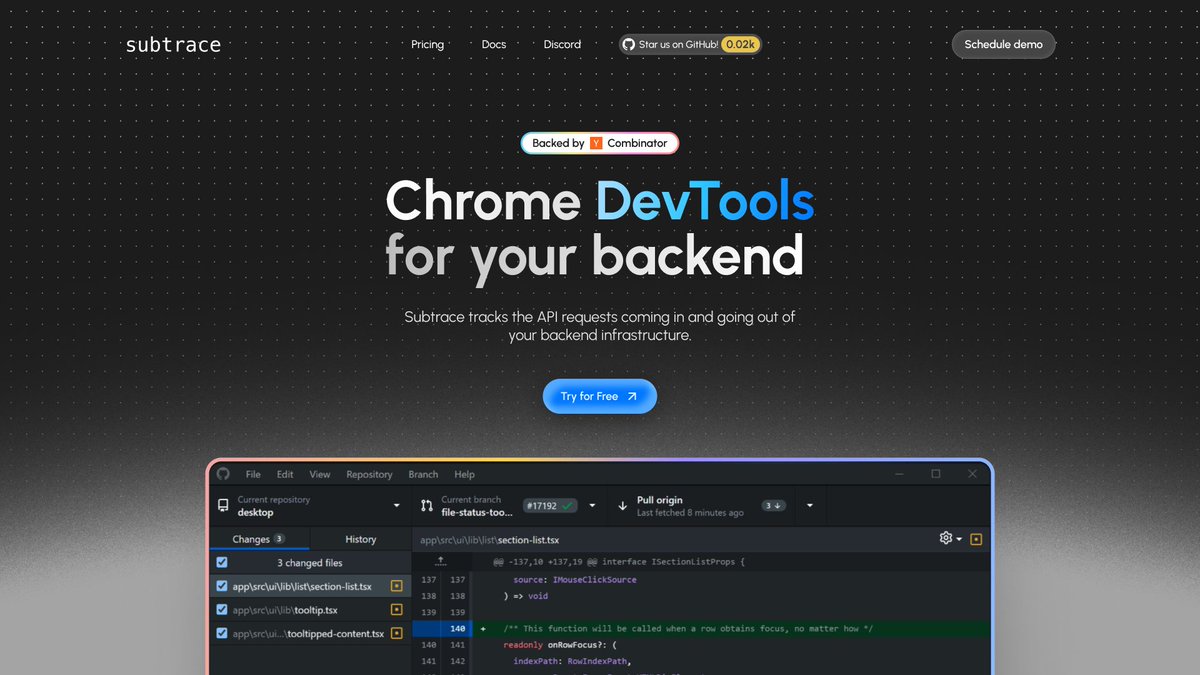The width and height of the screenshot is (1200, 675).
Task: Click the subtrace logo
Action: click(x=173, y=44)
